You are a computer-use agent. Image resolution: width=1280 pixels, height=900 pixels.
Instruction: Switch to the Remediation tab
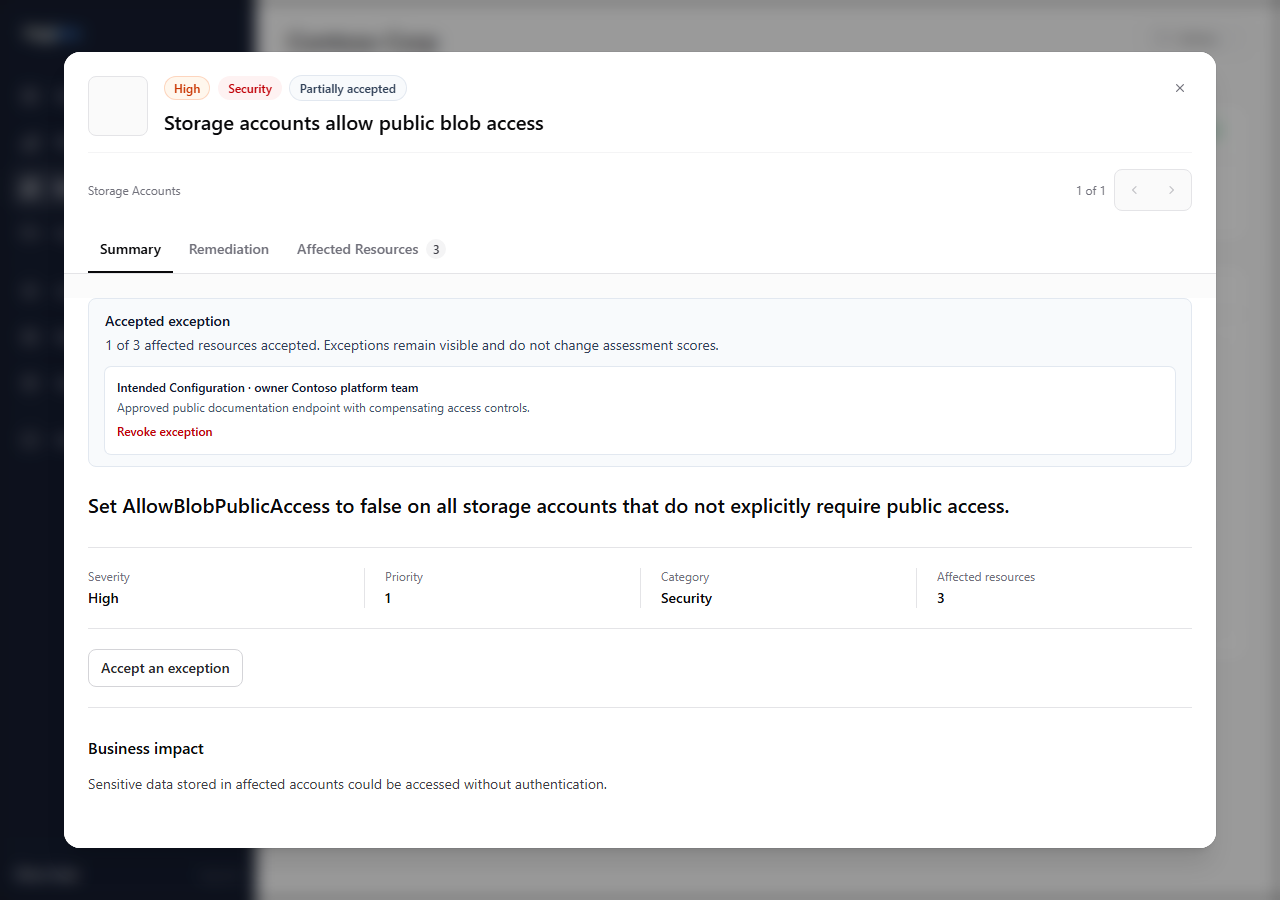tap(229, 250)
